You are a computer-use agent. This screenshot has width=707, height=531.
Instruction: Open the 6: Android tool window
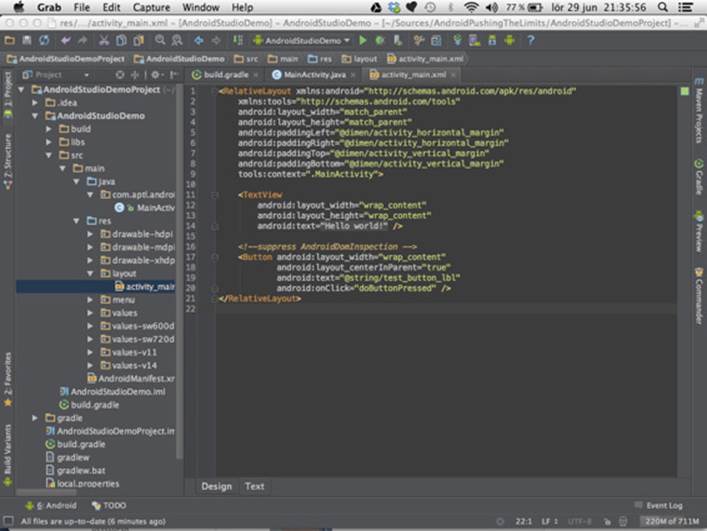click(51, 506)
